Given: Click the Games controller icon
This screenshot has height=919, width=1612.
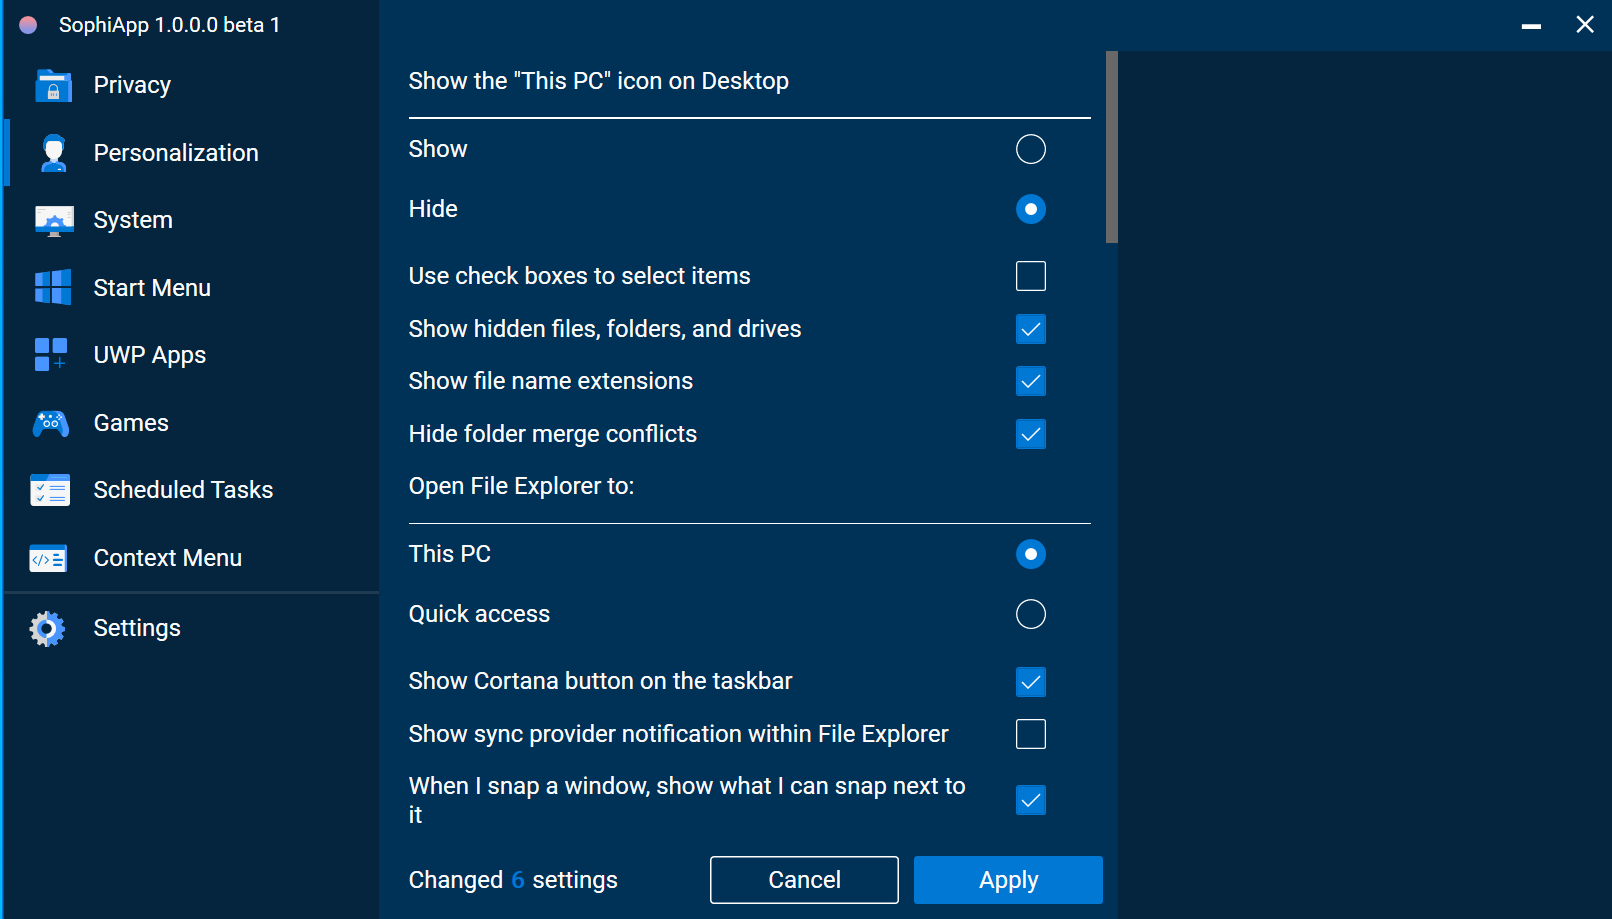Looking at the screenshot, I should coord(51,423).
